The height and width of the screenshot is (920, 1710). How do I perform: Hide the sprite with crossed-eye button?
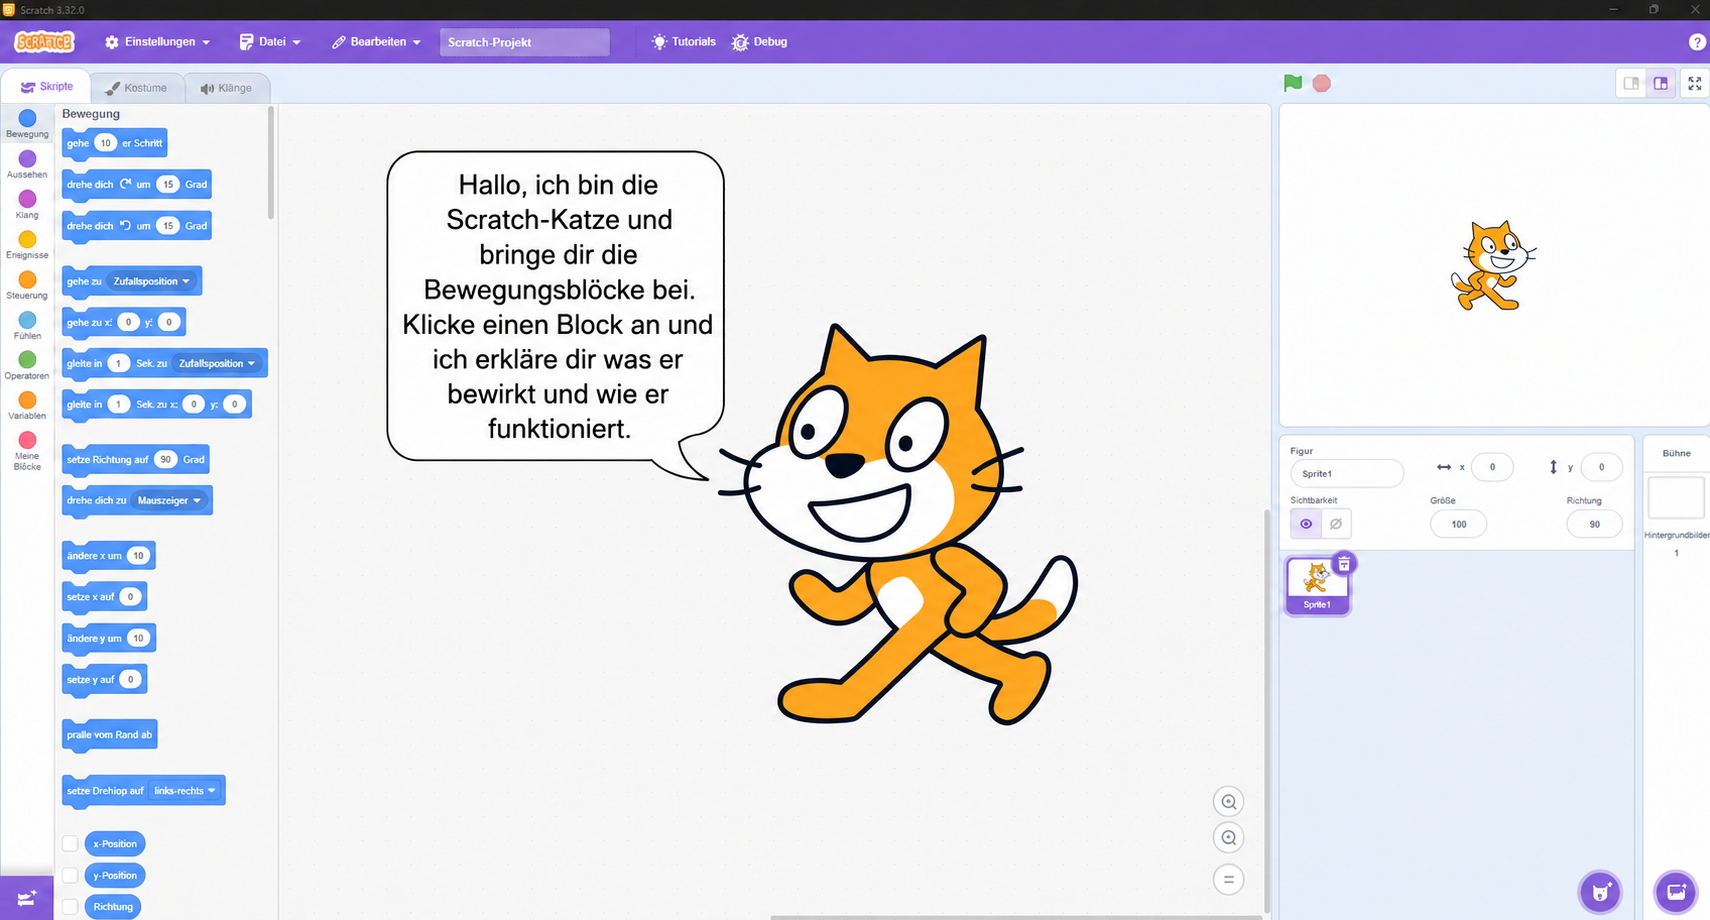tap(1336, 524)
